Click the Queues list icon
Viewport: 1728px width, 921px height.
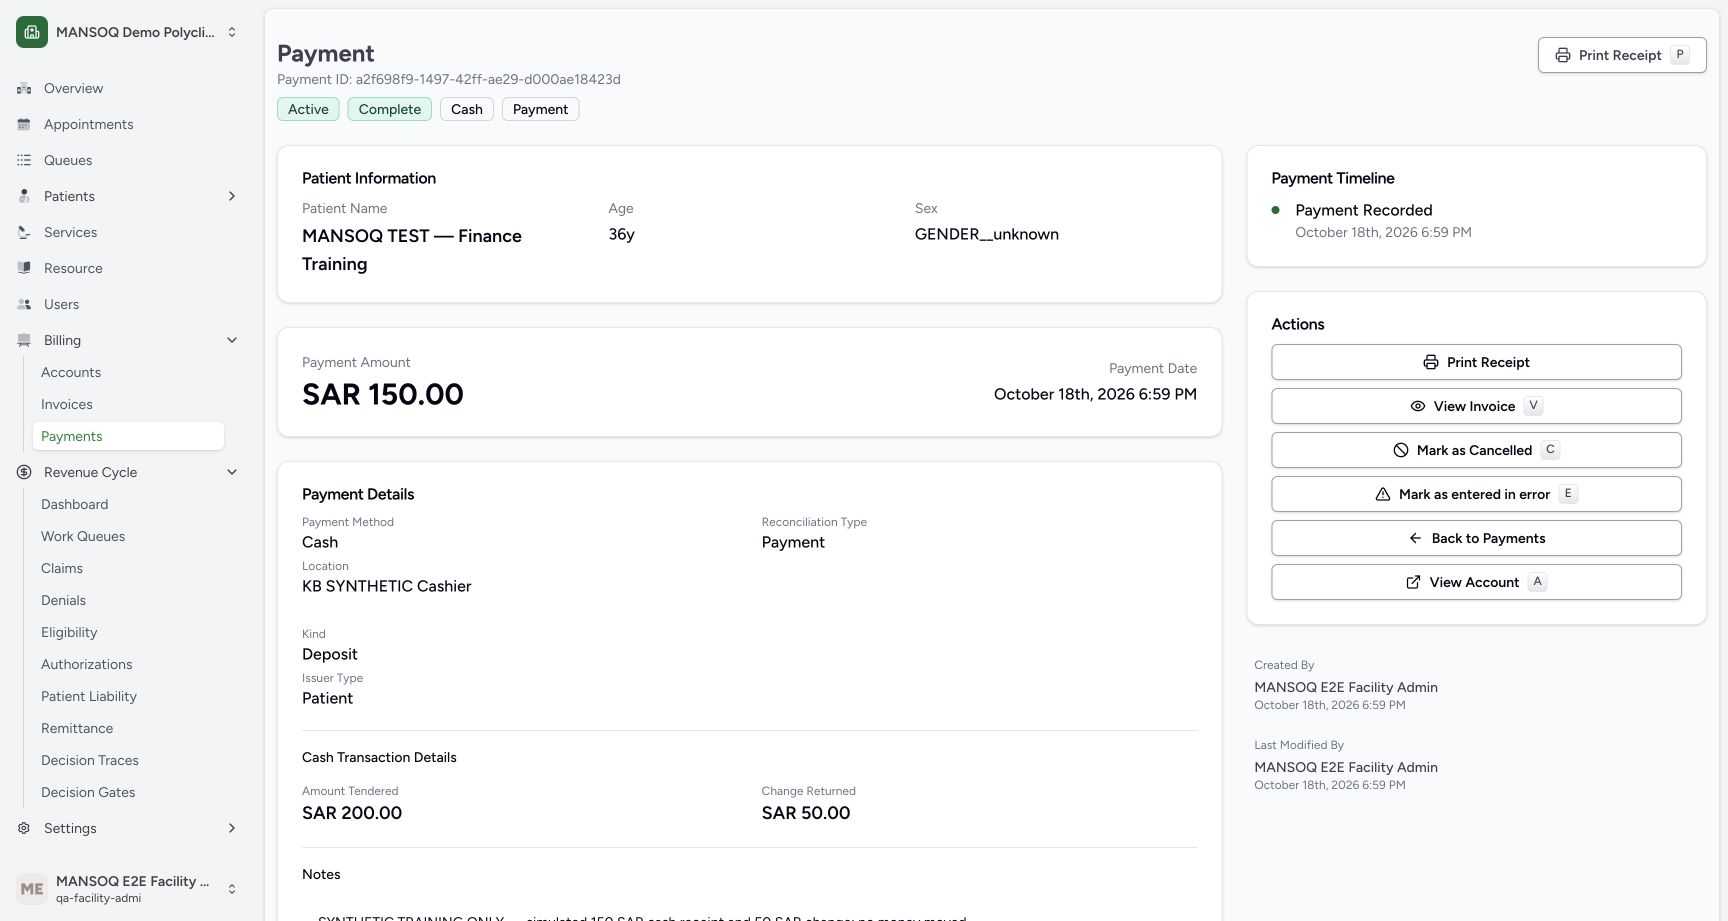pyautogui.click(x=24, y=160)
